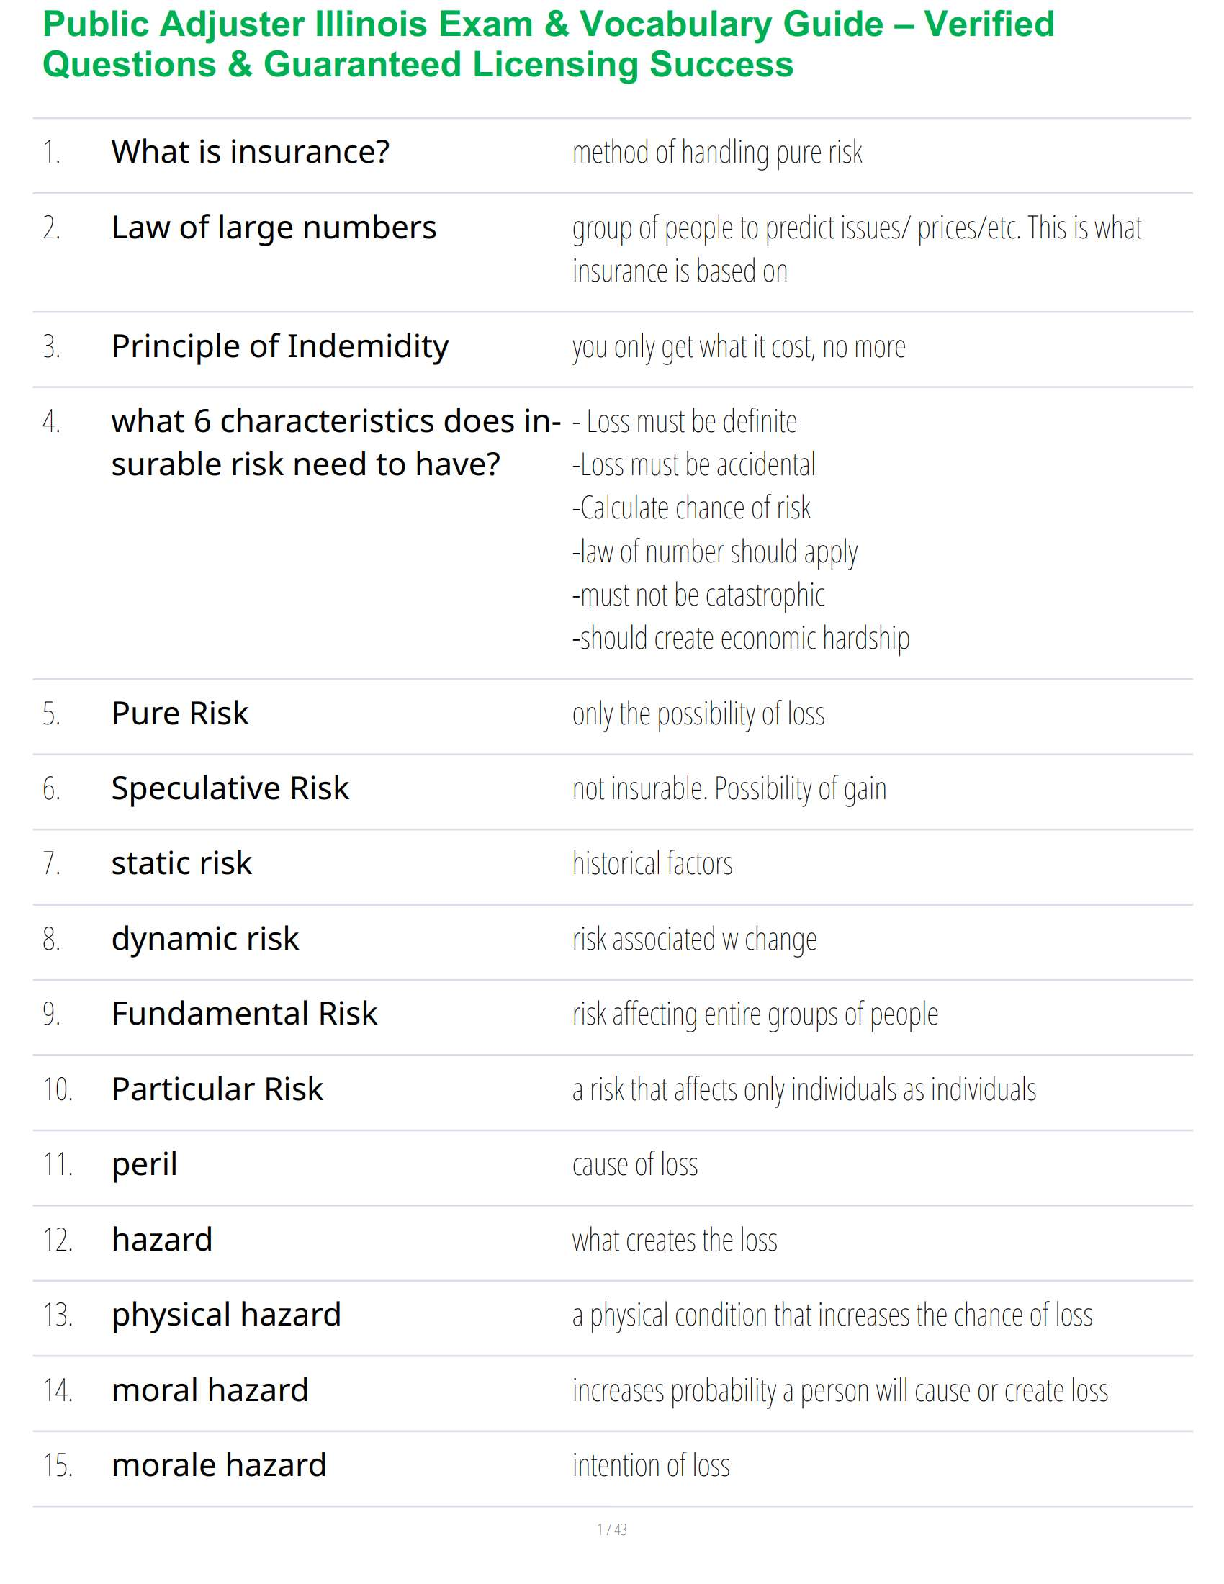Click the 'Particular Risk' term
Viewport: 1224px width, 1584px height.
(217, 1089)
